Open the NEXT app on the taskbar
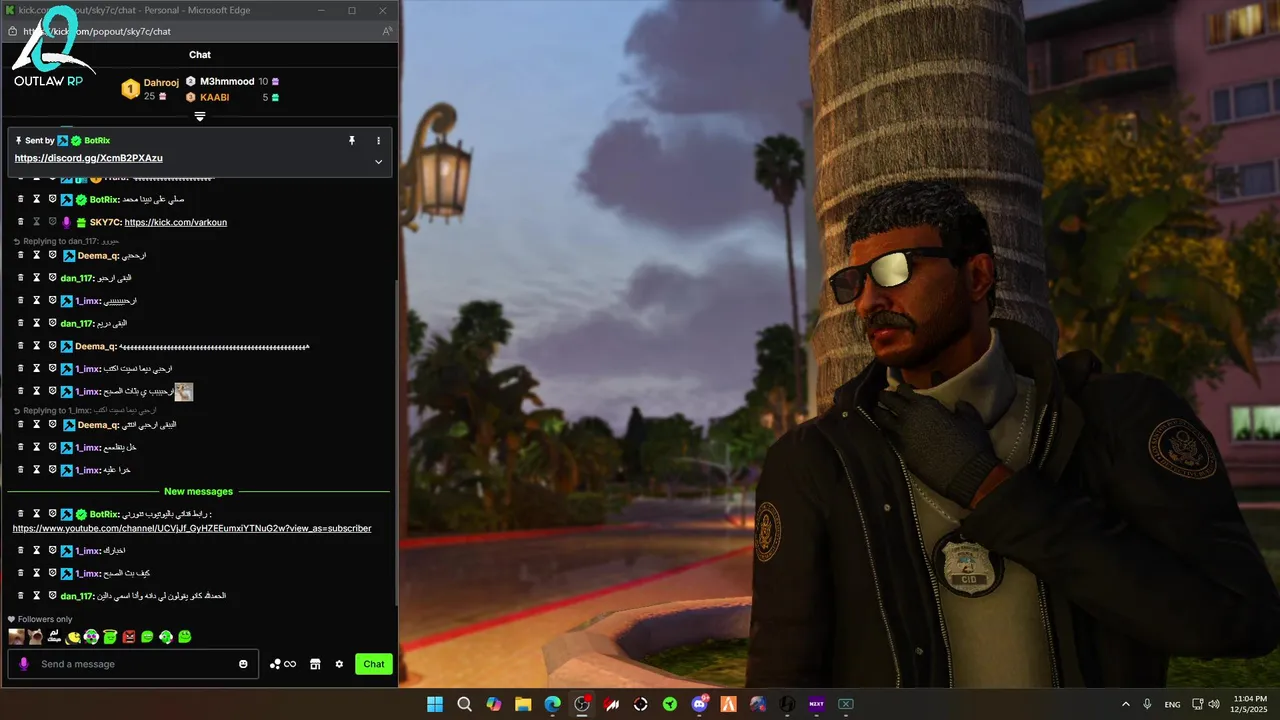 pos(816,704)
